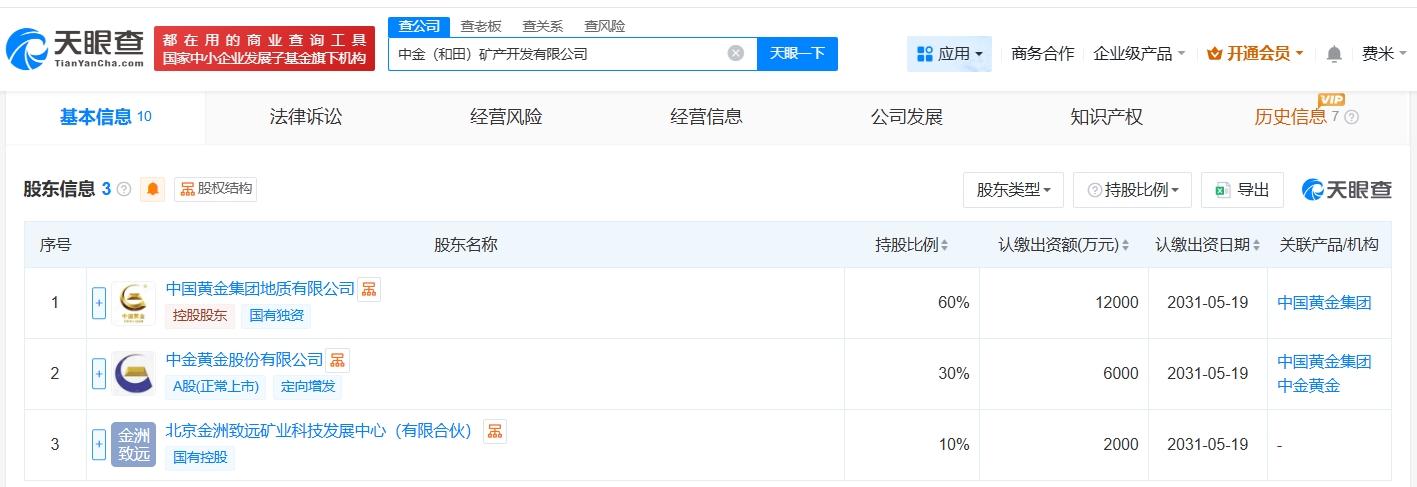Viewport: 1417px width, 487px height.
Task: Expand row 1 with the plus button
Action: [99, 303]
